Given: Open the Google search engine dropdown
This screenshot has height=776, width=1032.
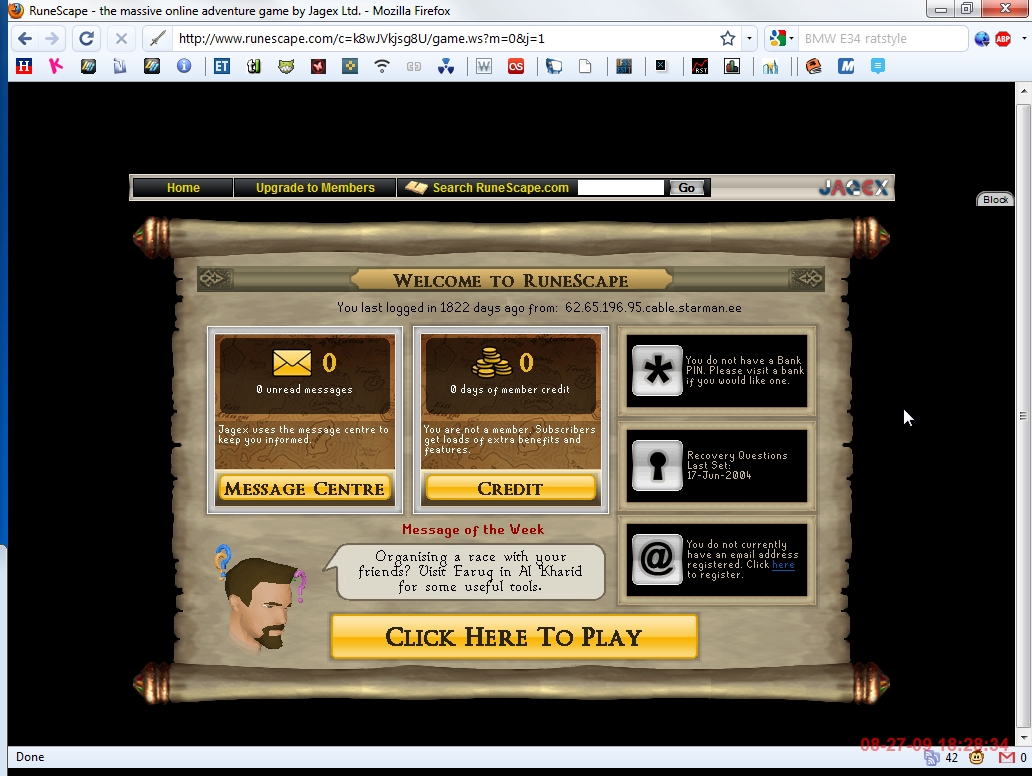Looking at the screenshot, I should click(781, 39).
